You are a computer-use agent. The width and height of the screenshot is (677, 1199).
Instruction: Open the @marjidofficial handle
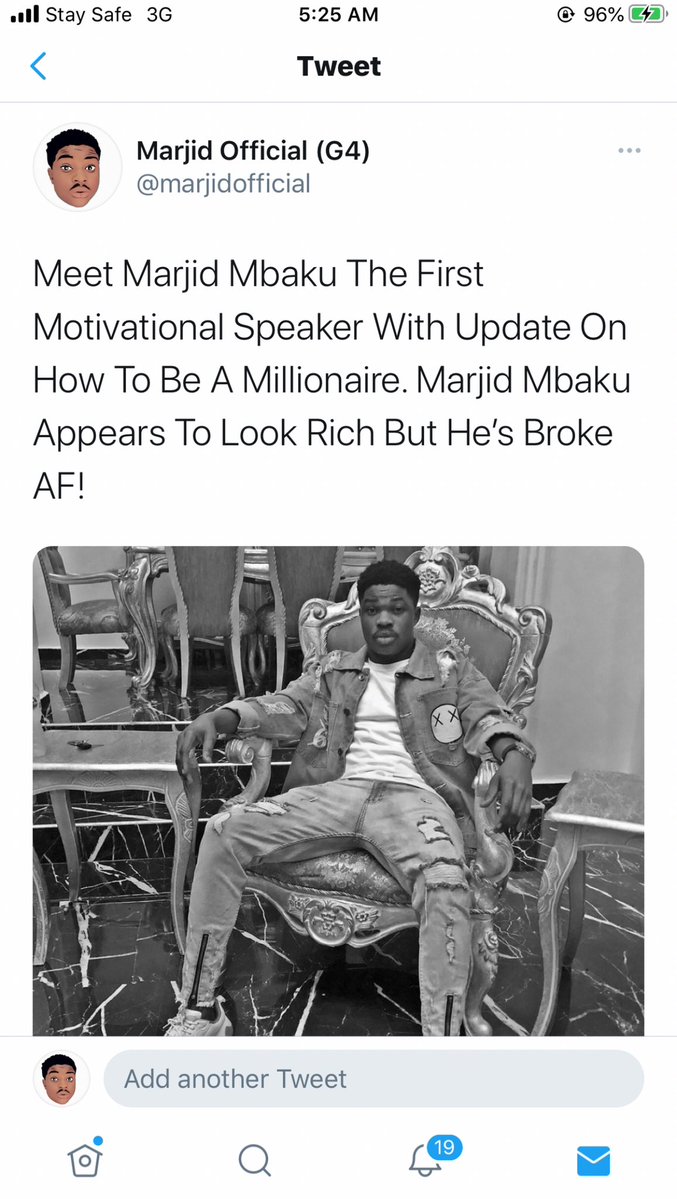(223, 184)
